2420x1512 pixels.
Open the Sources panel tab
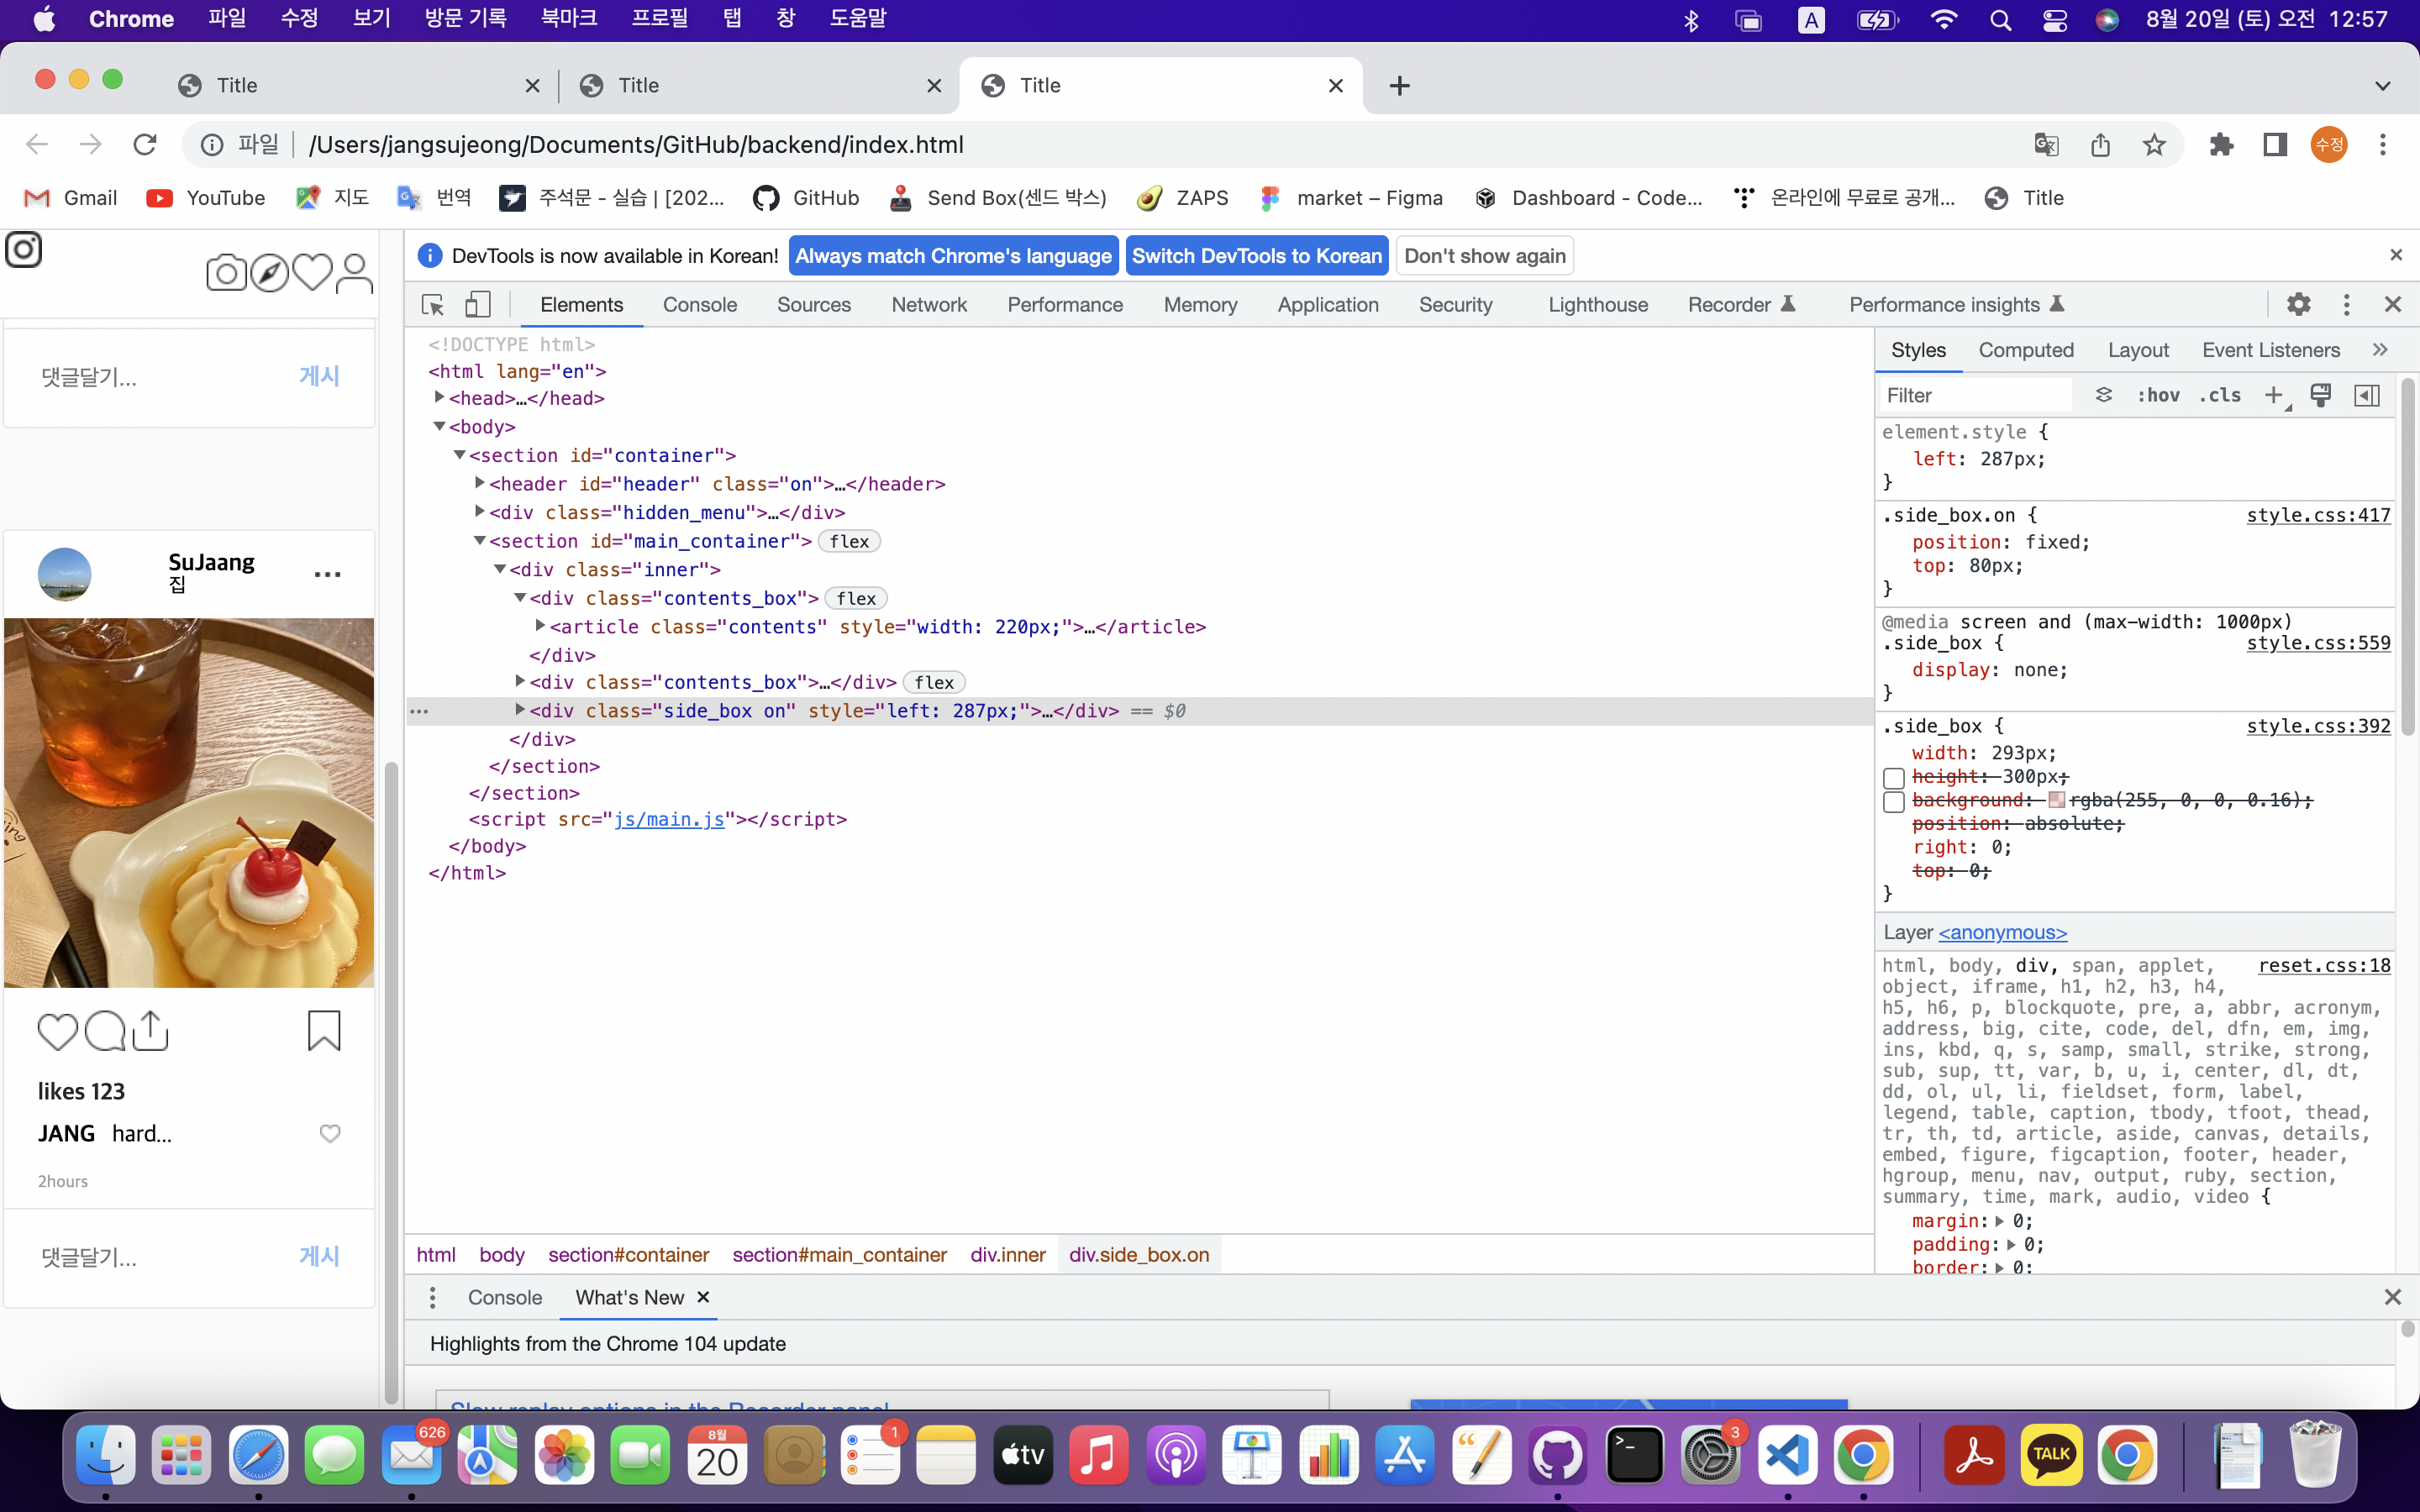click(814, 305)
